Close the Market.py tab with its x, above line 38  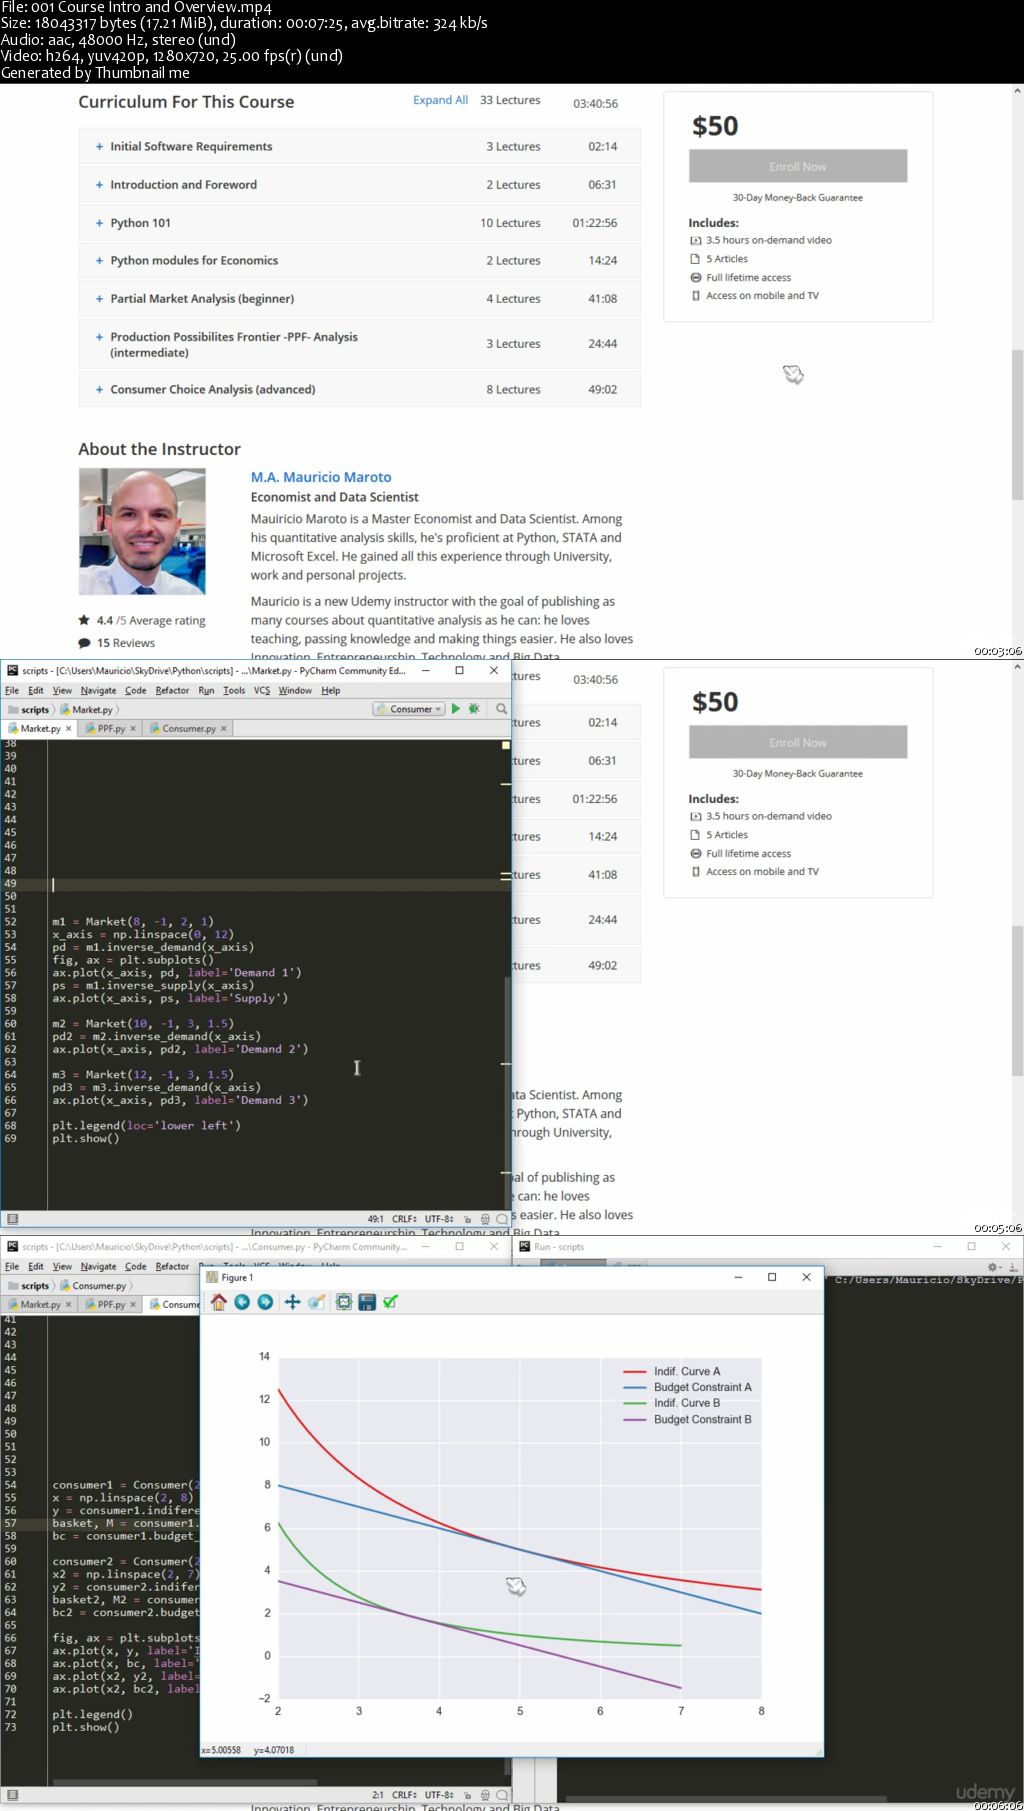click(68, 728)
